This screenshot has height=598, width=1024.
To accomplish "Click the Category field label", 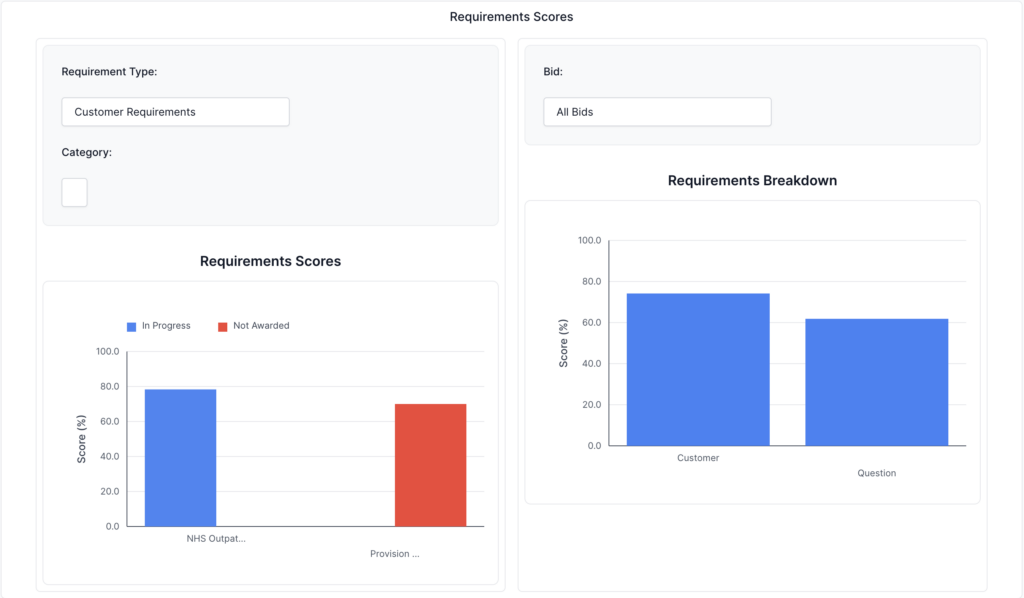I will 87,153.
